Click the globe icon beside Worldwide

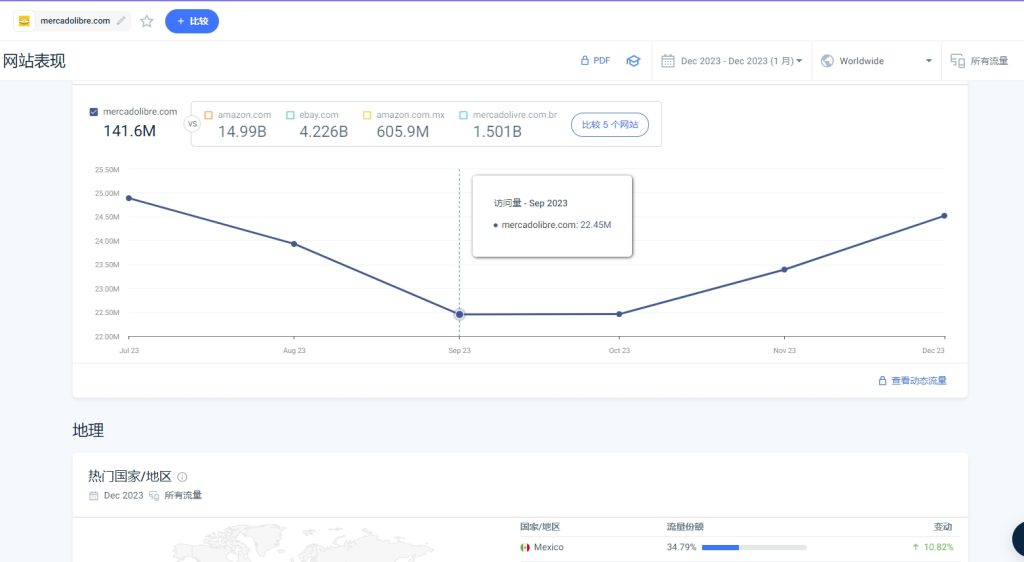pyautogui.click(x=827, y=61)
